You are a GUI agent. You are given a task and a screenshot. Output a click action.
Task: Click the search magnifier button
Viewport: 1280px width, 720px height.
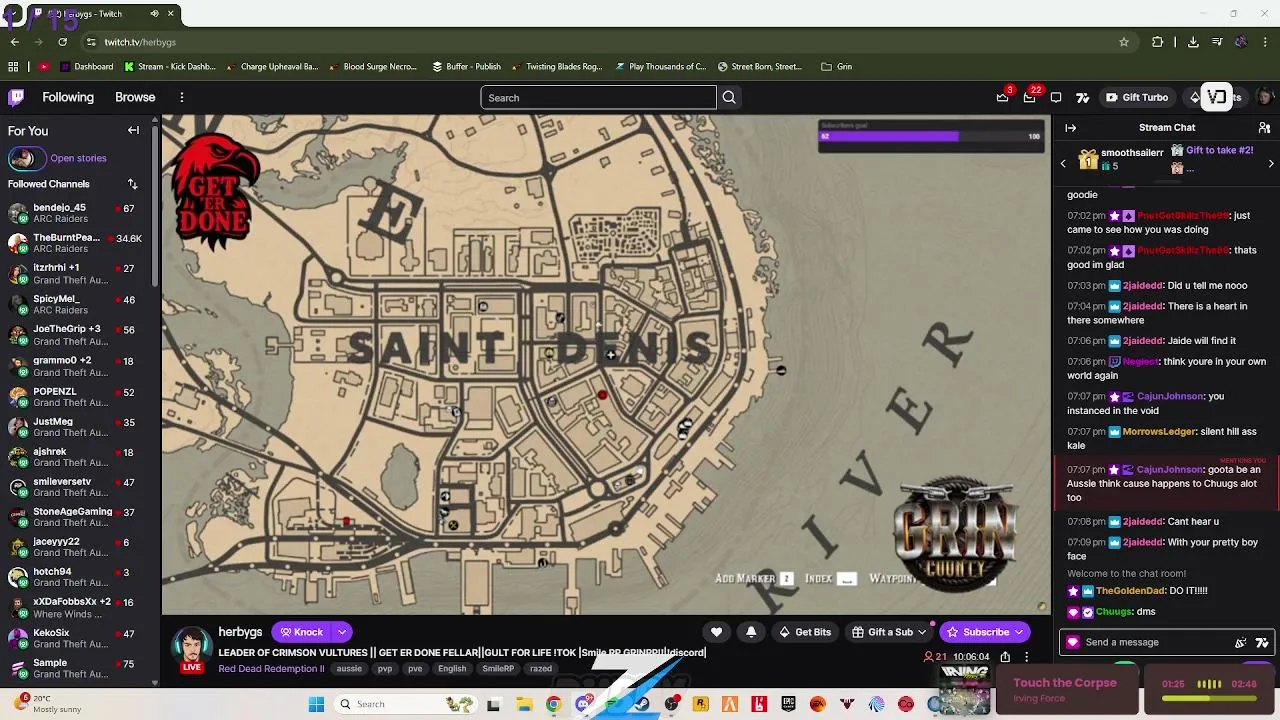click(x=729, y=97)
